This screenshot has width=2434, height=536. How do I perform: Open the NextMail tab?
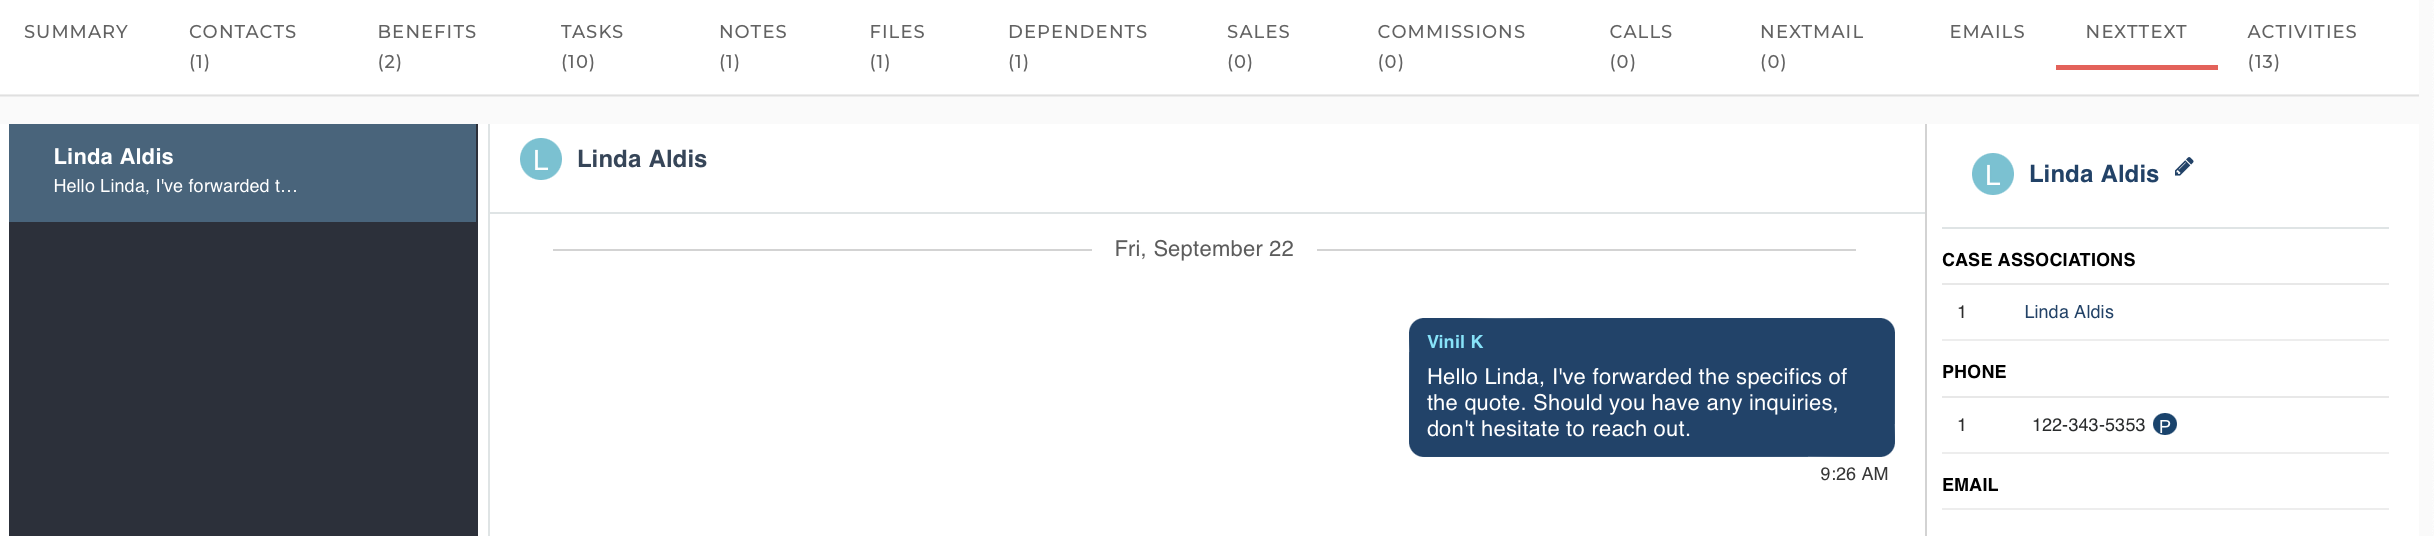pyautogui.click(x=1812, y=46)
